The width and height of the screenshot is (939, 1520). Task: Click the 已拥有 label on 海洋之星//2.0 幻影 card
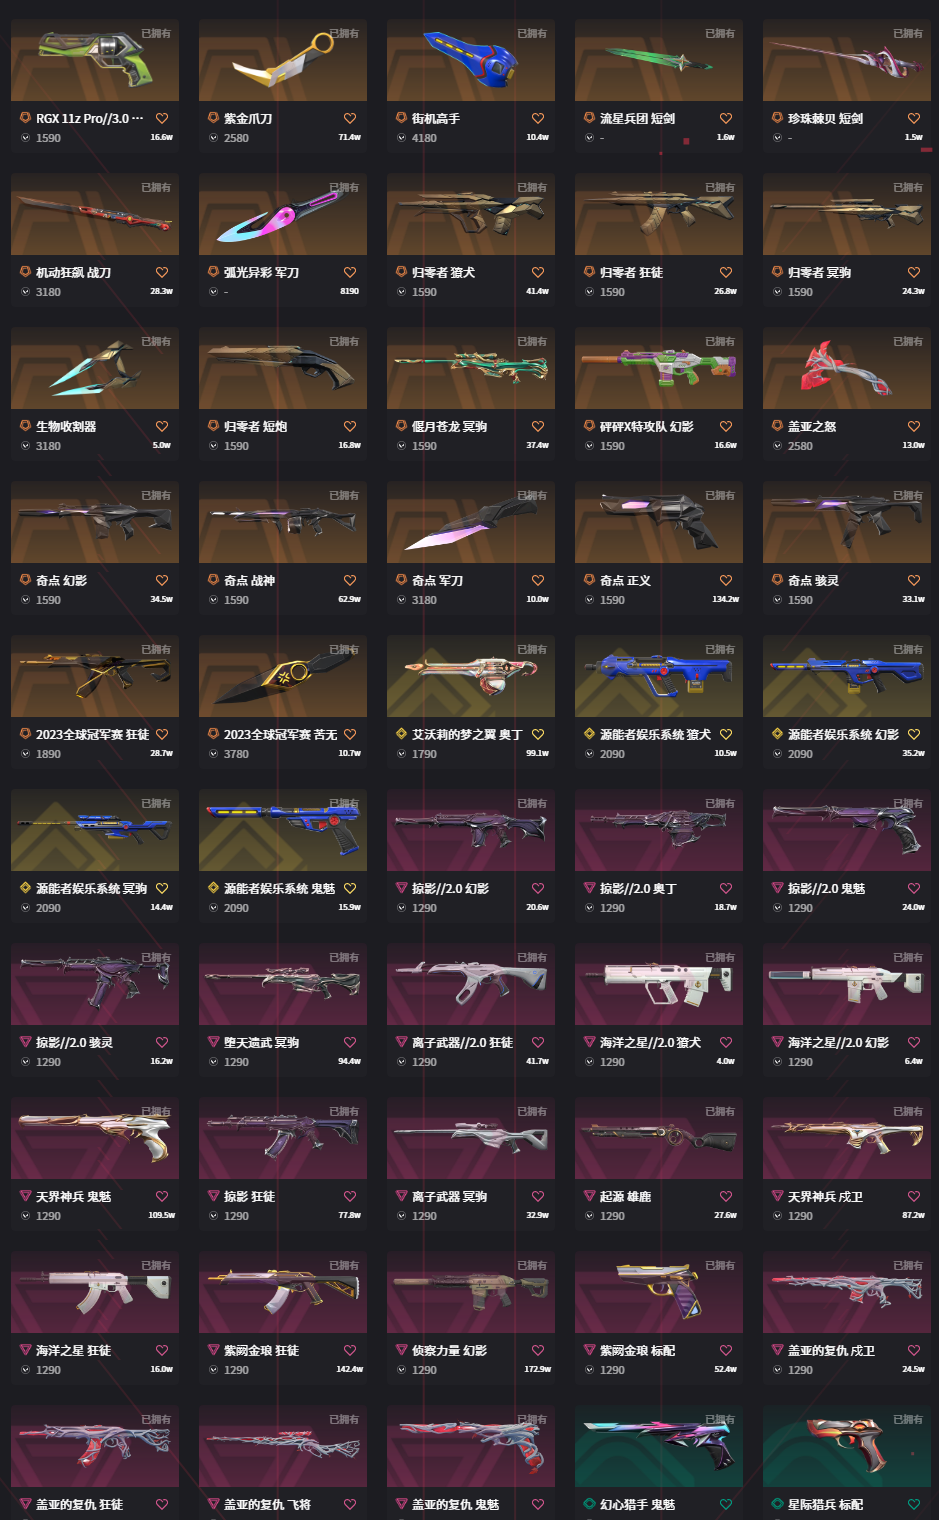908,957
